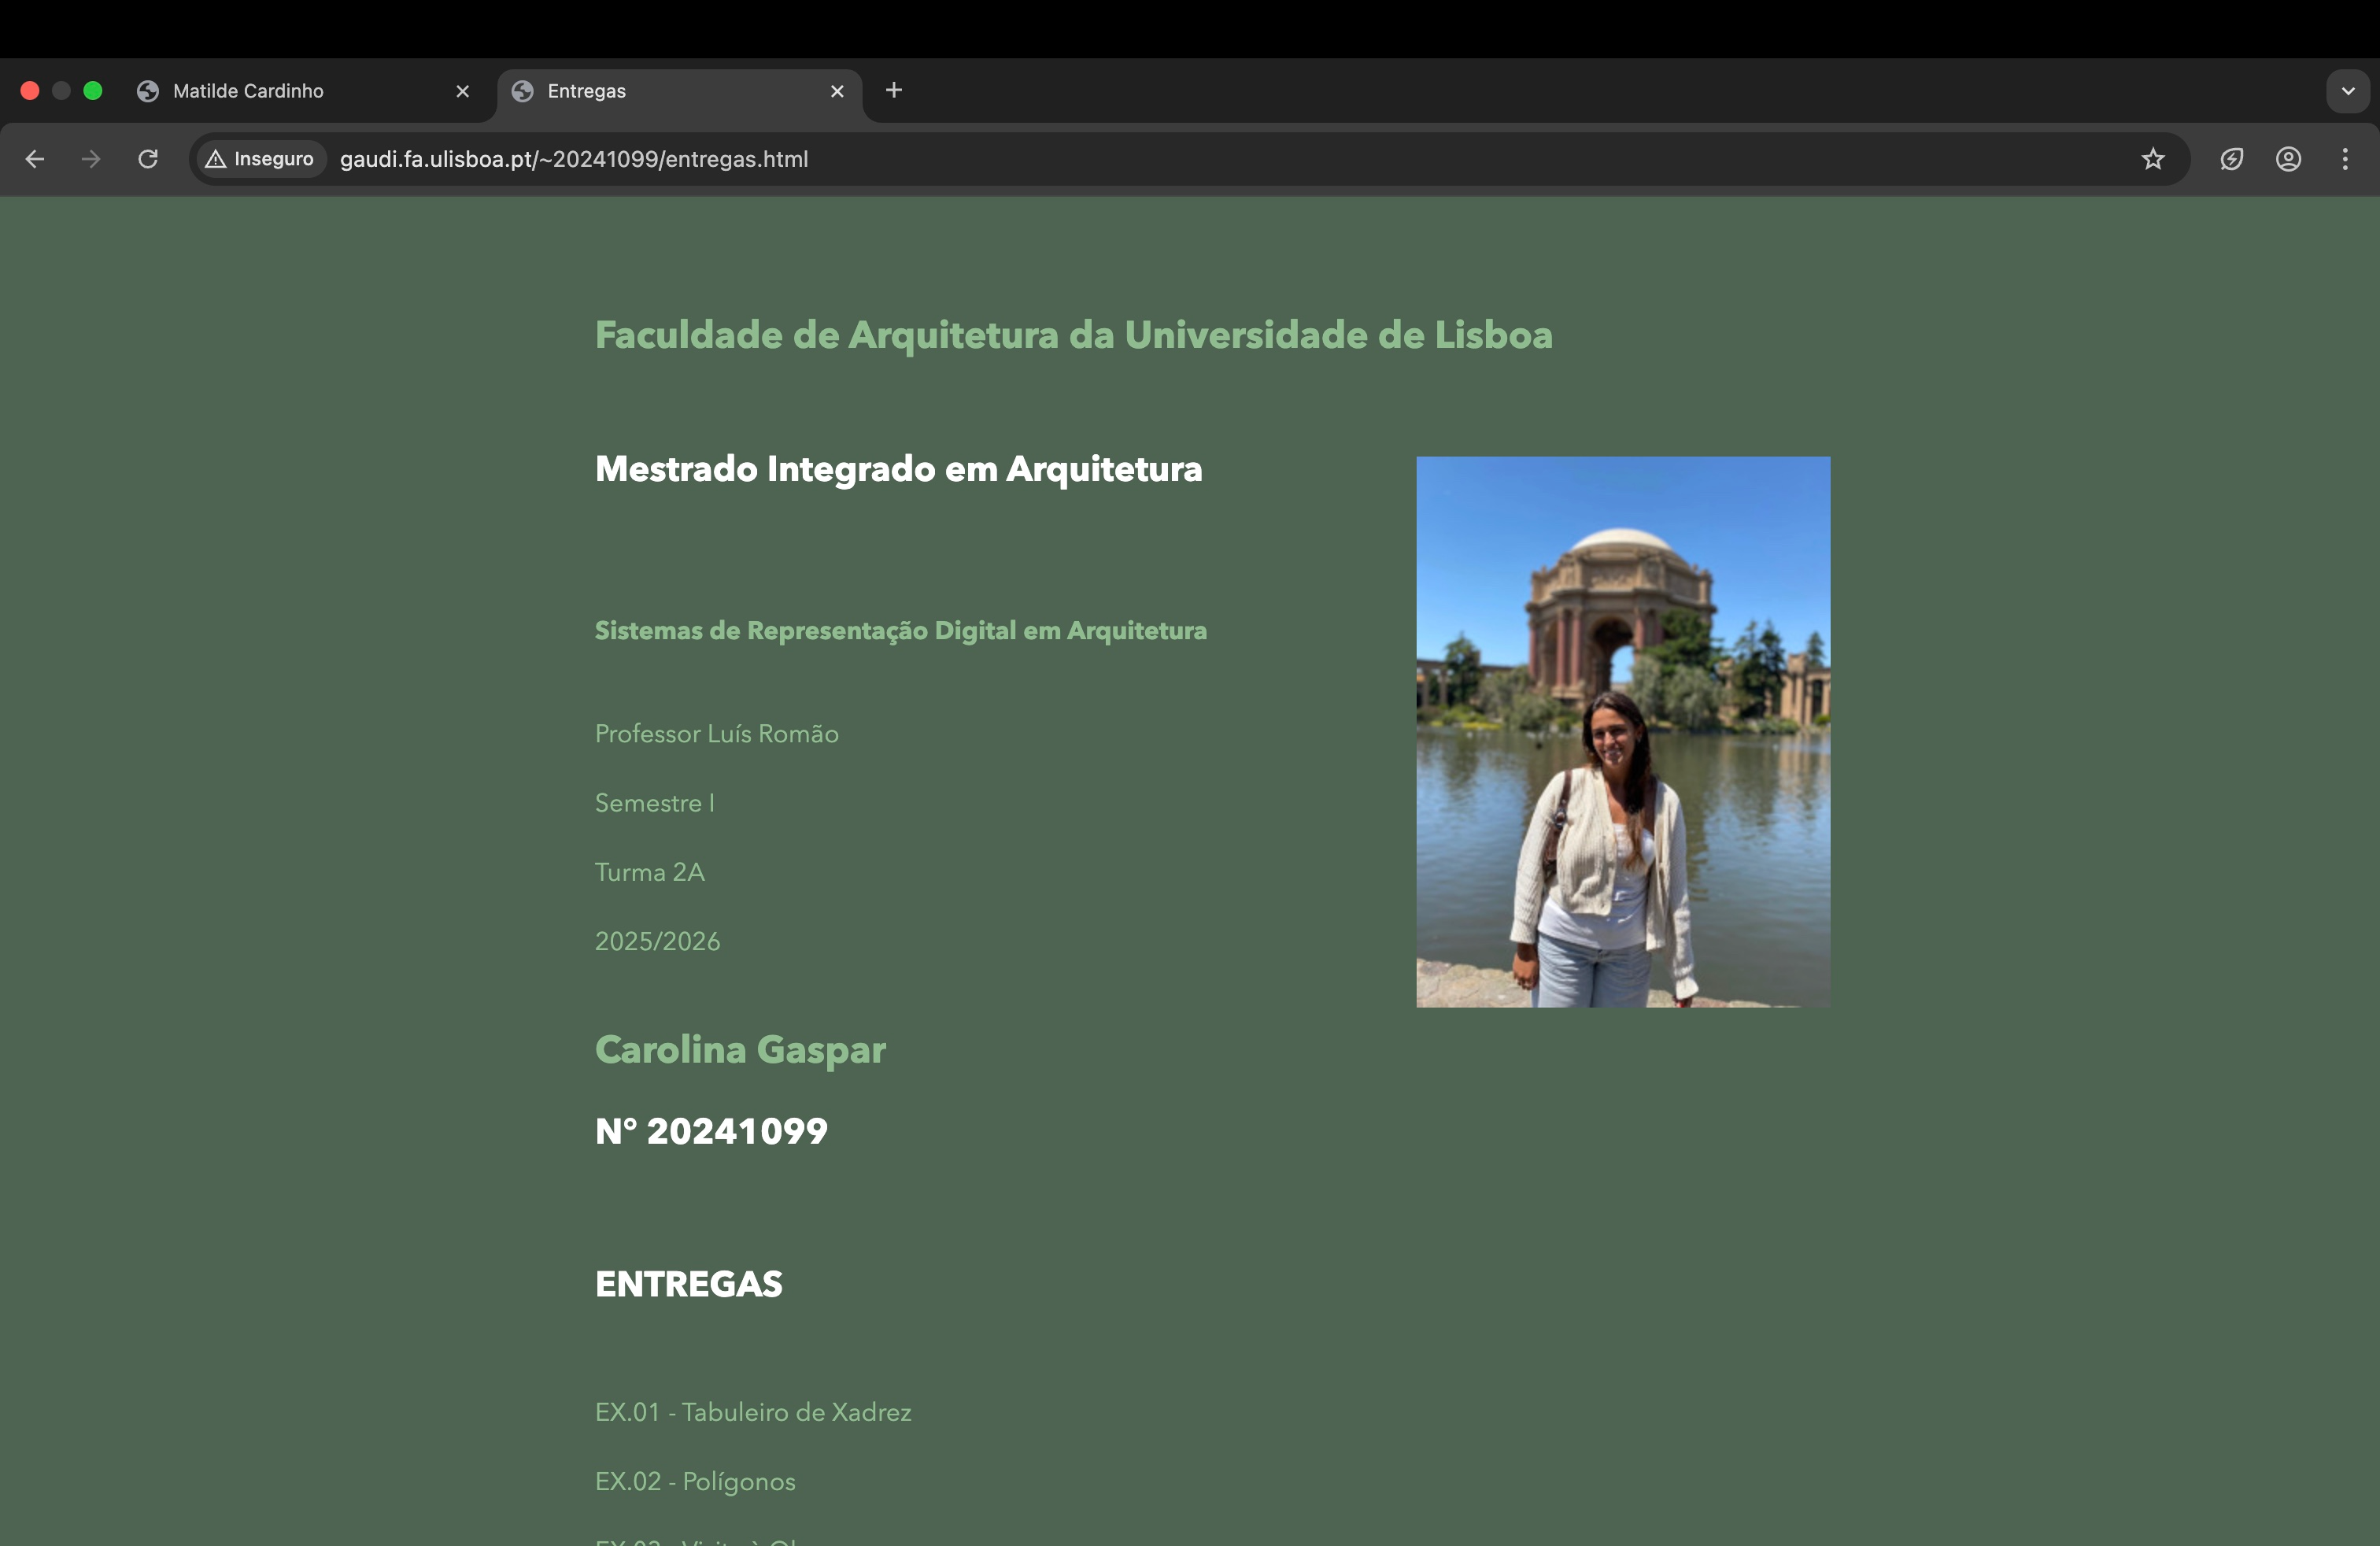This screenshot has height=1546, width=2380.
Task: Click the green window fullscreen button
Action: point(93,91)
